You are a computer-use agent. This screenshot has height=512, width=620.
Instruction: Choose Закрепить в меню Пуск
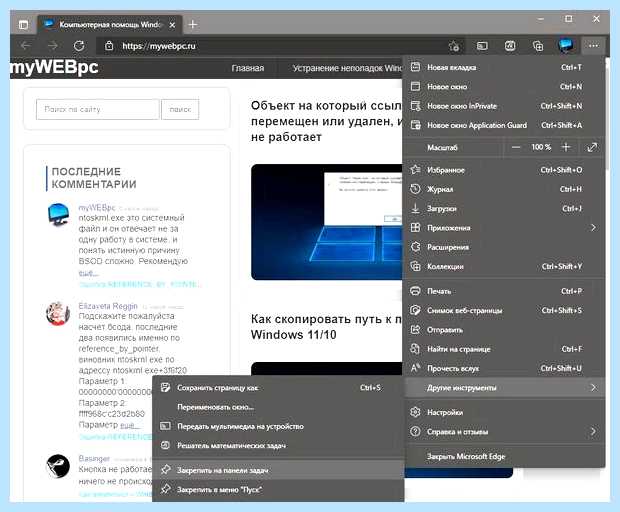coord(278,489)
